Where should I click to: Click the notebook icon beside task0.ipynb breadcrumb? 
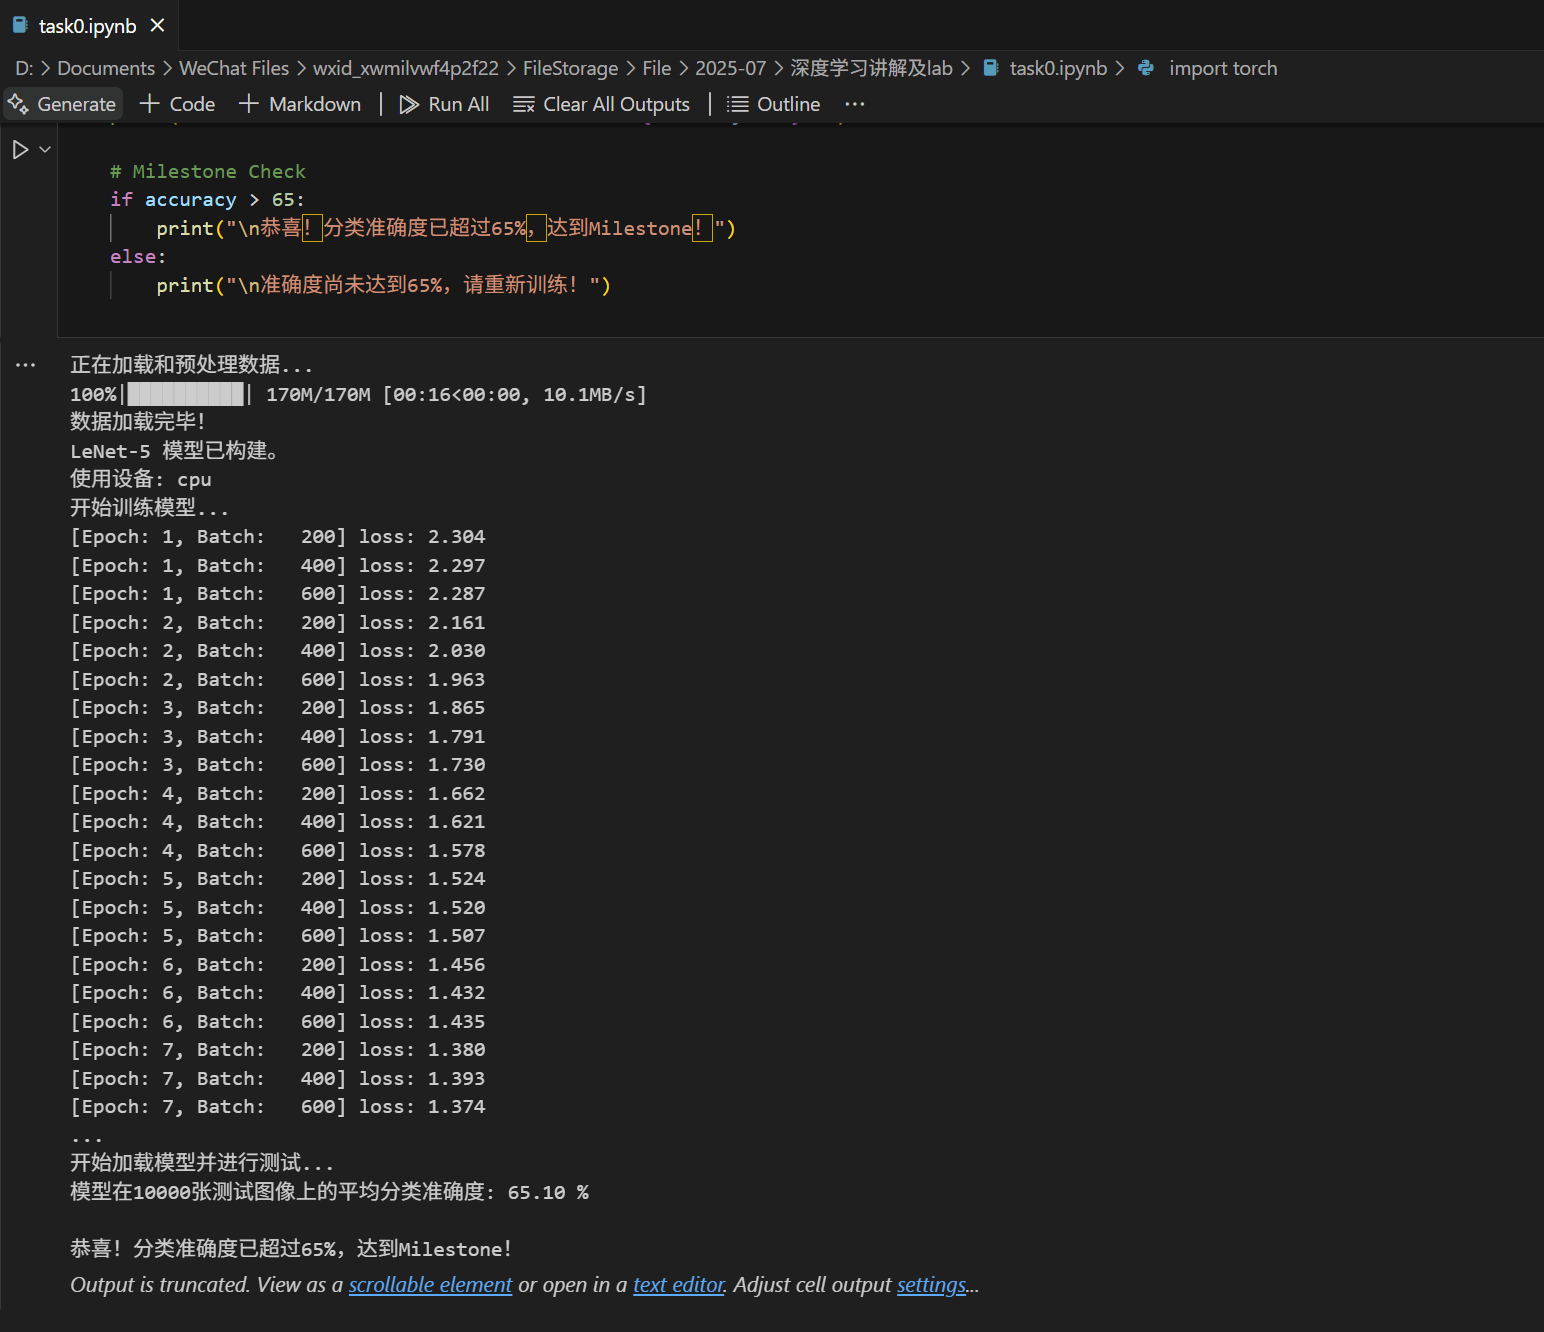click(991, 68)
